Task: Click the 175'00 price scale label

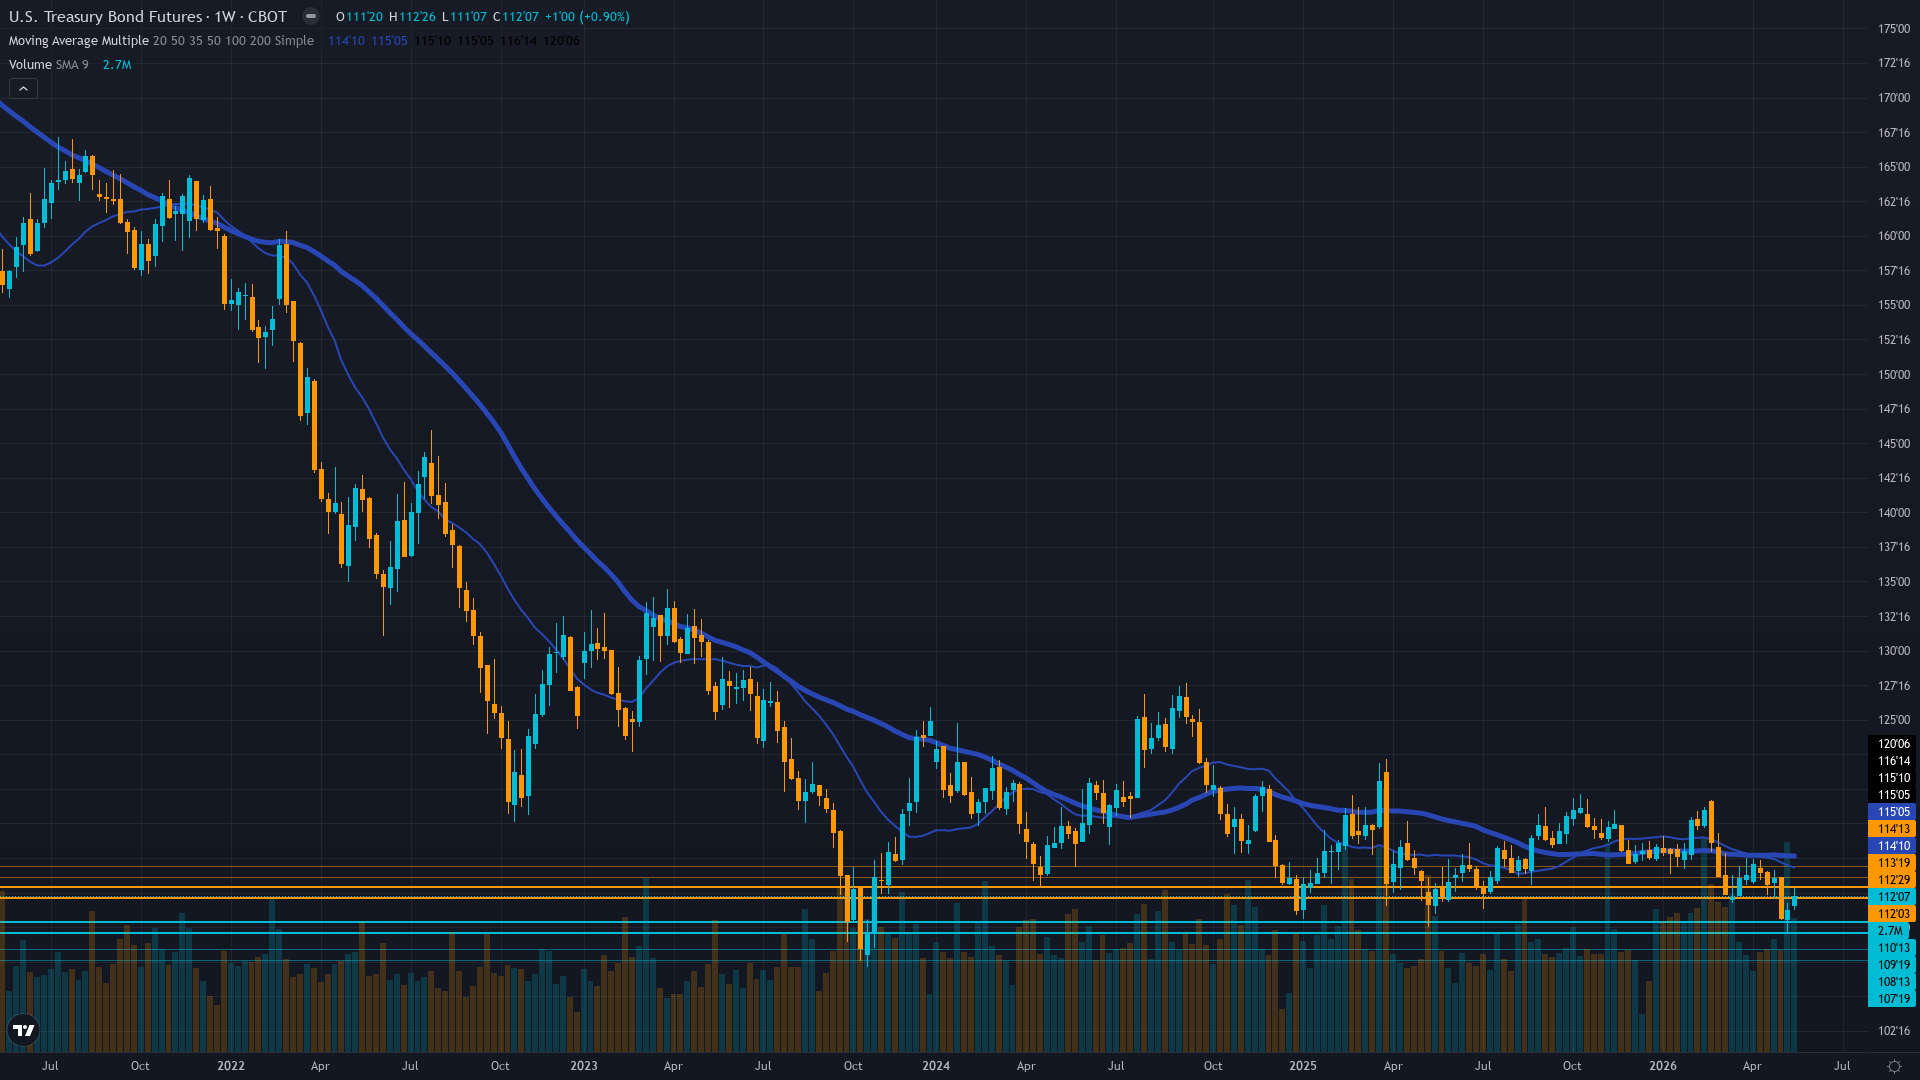Action: tap(1894, 29)
